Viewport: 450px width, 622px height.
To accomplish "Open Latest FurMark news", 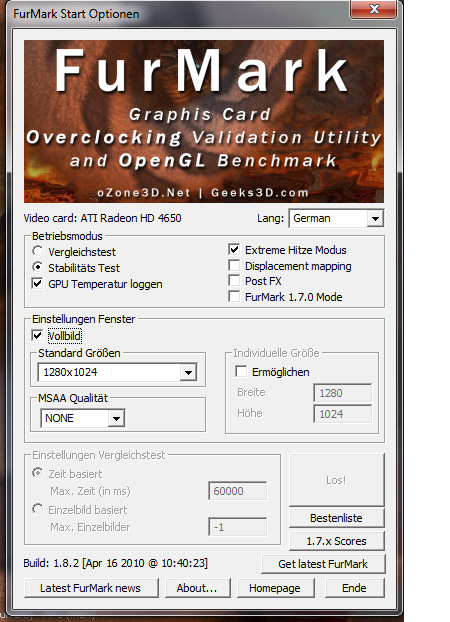I will tap(91, 588).
